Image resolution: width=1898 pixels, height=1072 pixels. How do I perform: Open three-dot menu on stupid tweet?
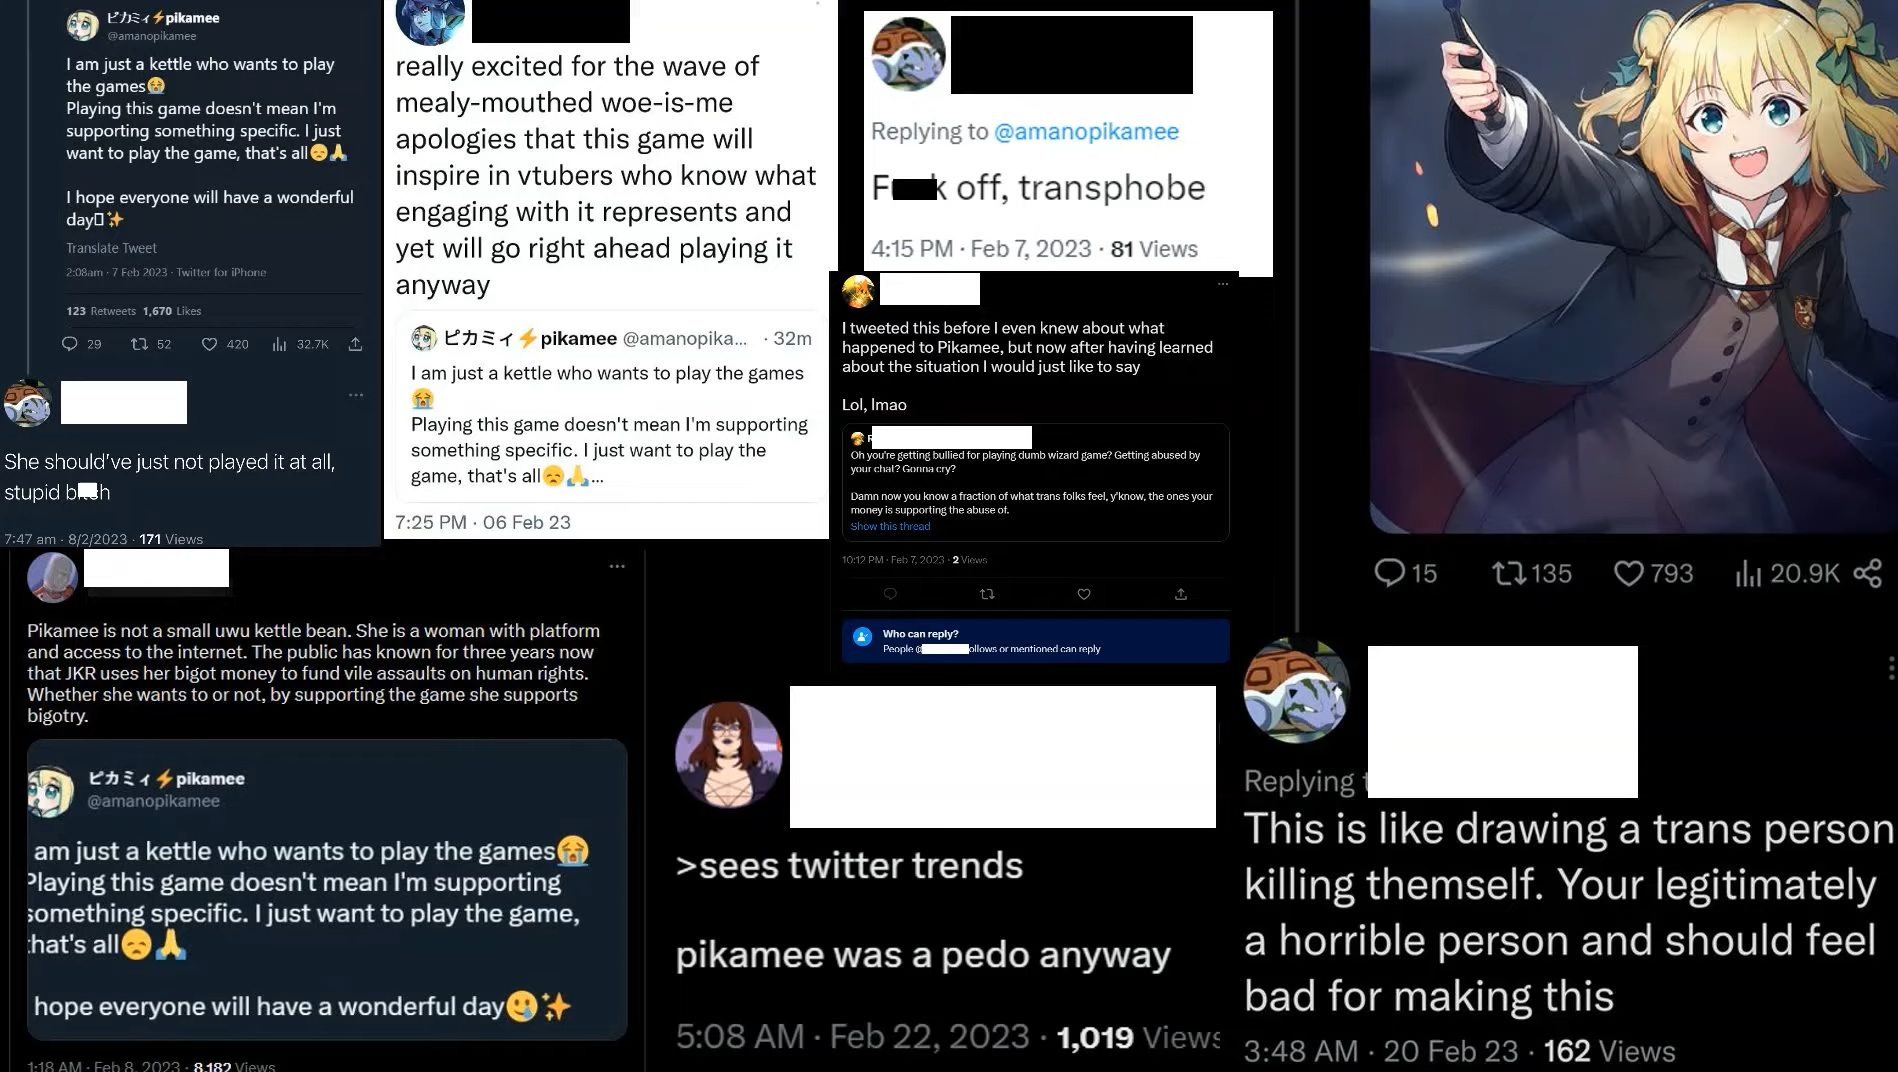coord(356,395)
